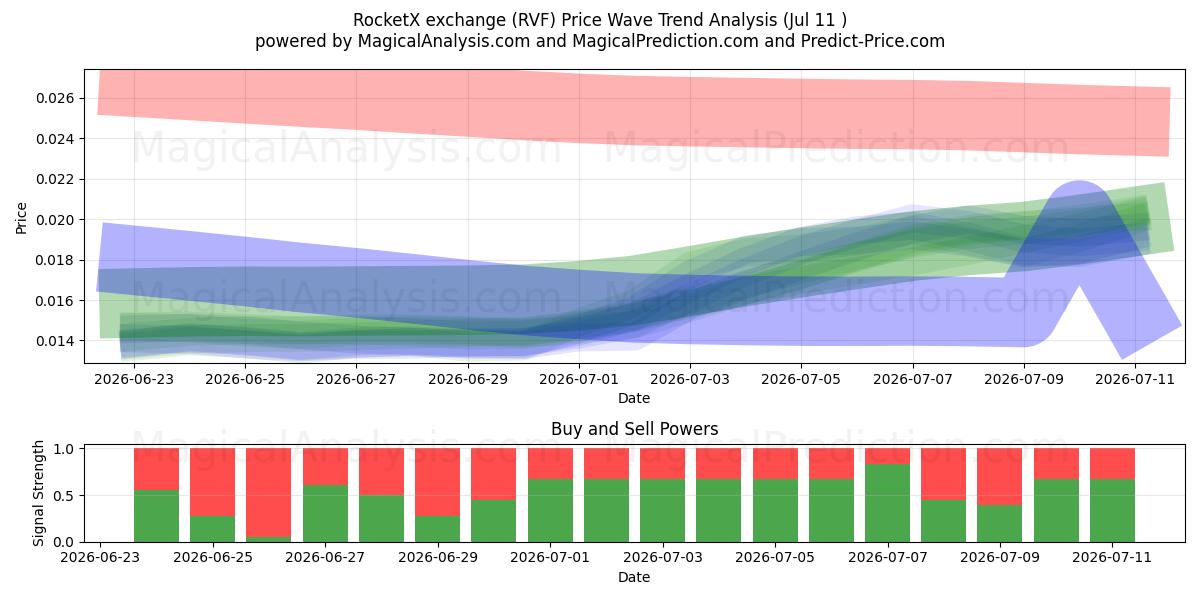This screenshot has width=1200, height=600.
Task: Click the 0.0 signal strength tick label
Action: coord(65,542)
